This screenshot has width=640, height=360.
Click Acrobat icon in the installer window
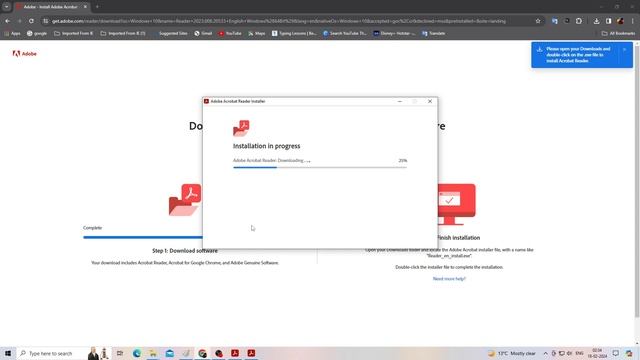(241, 128)
